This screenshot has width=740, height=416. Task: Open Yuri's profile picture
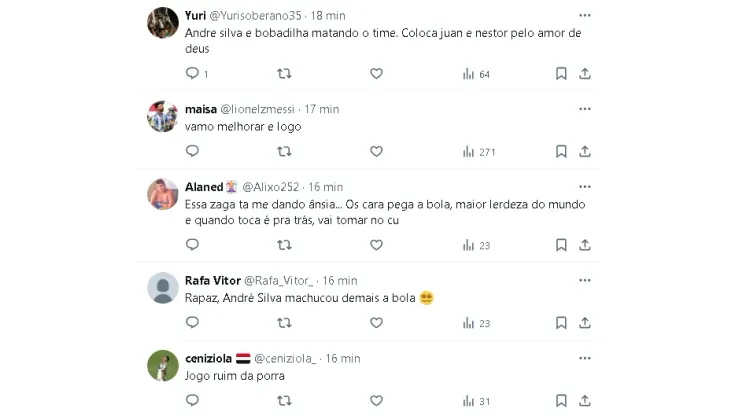[x=162, y=22]
